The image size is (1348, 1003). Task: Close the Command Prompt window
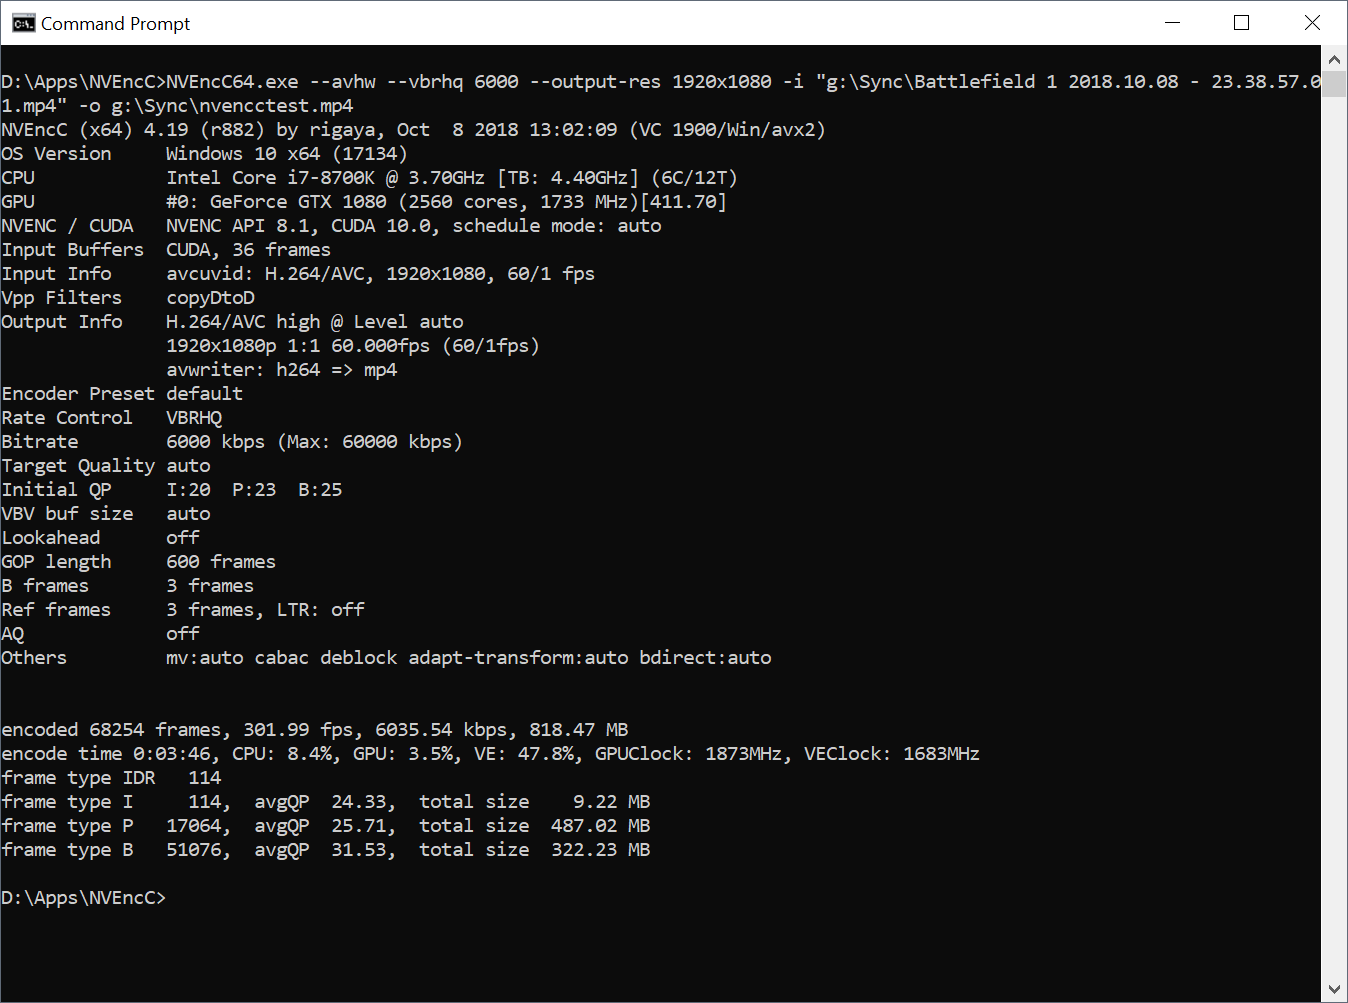tap(1312, 23)
